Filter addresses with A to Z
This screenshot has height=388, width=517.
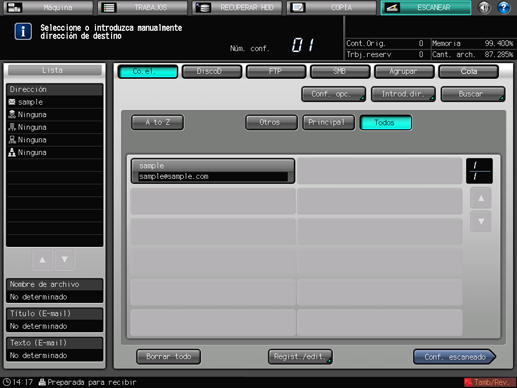[x=157, y=122]
